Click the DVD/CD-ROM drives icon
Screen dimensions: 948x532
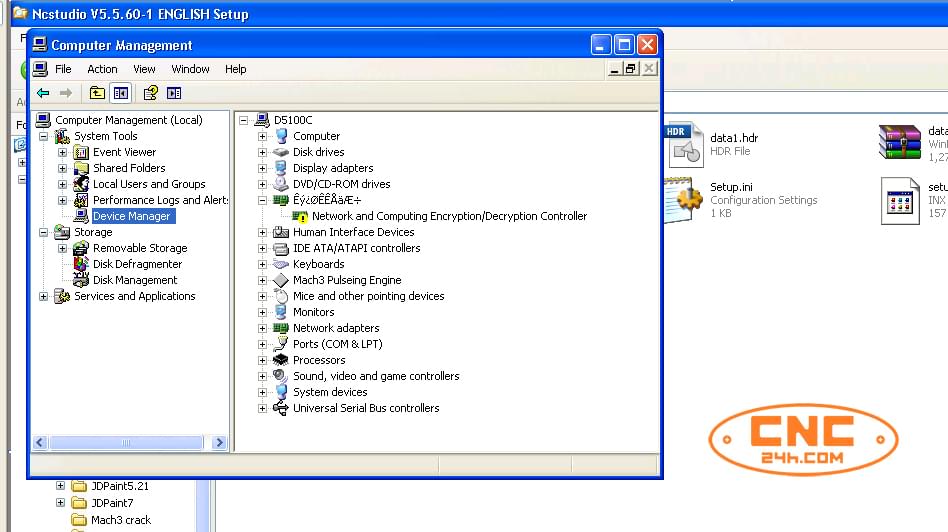click(x=281, y=184)
